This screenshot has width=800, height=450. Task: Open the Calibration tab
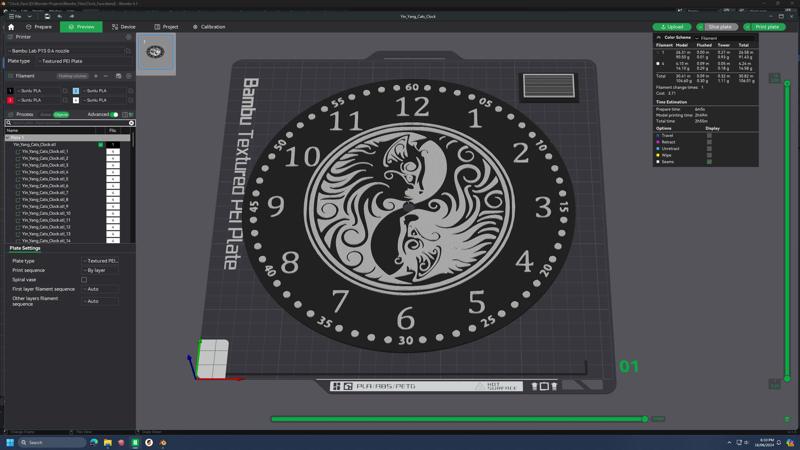(209, 27)
